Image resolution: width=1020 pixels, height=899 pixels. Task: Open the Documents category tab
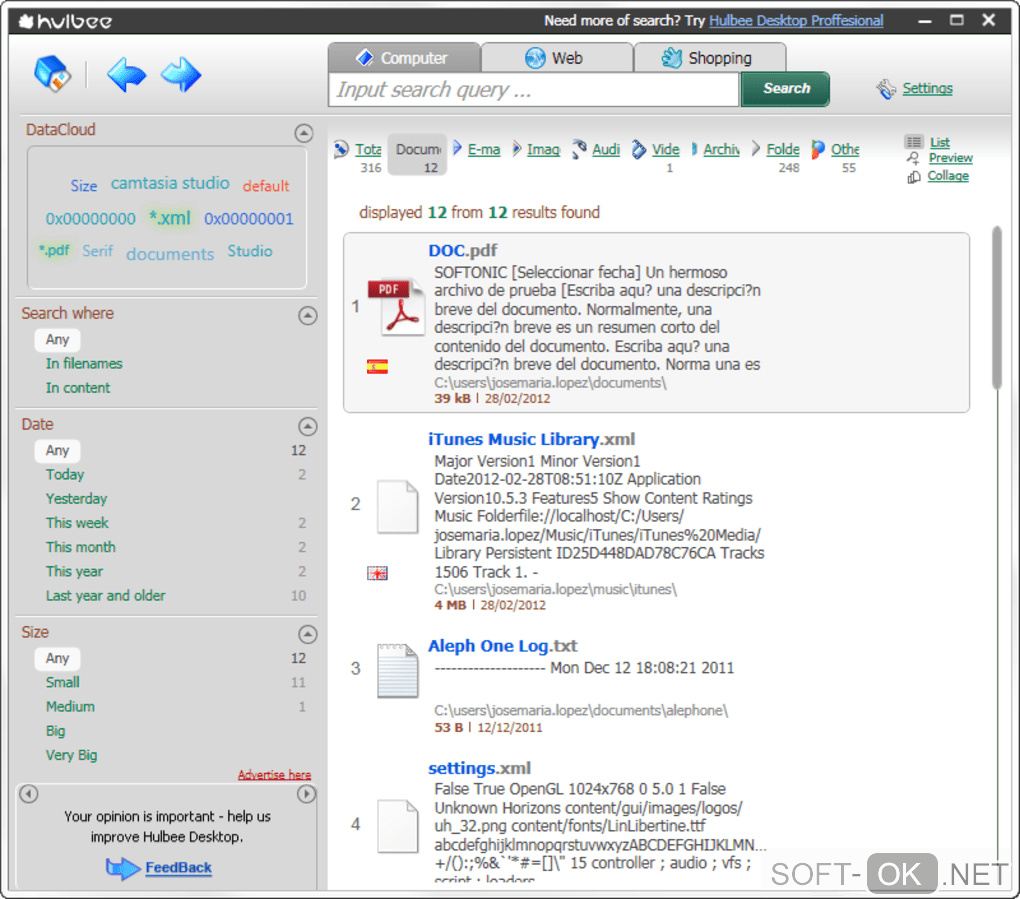418,155
